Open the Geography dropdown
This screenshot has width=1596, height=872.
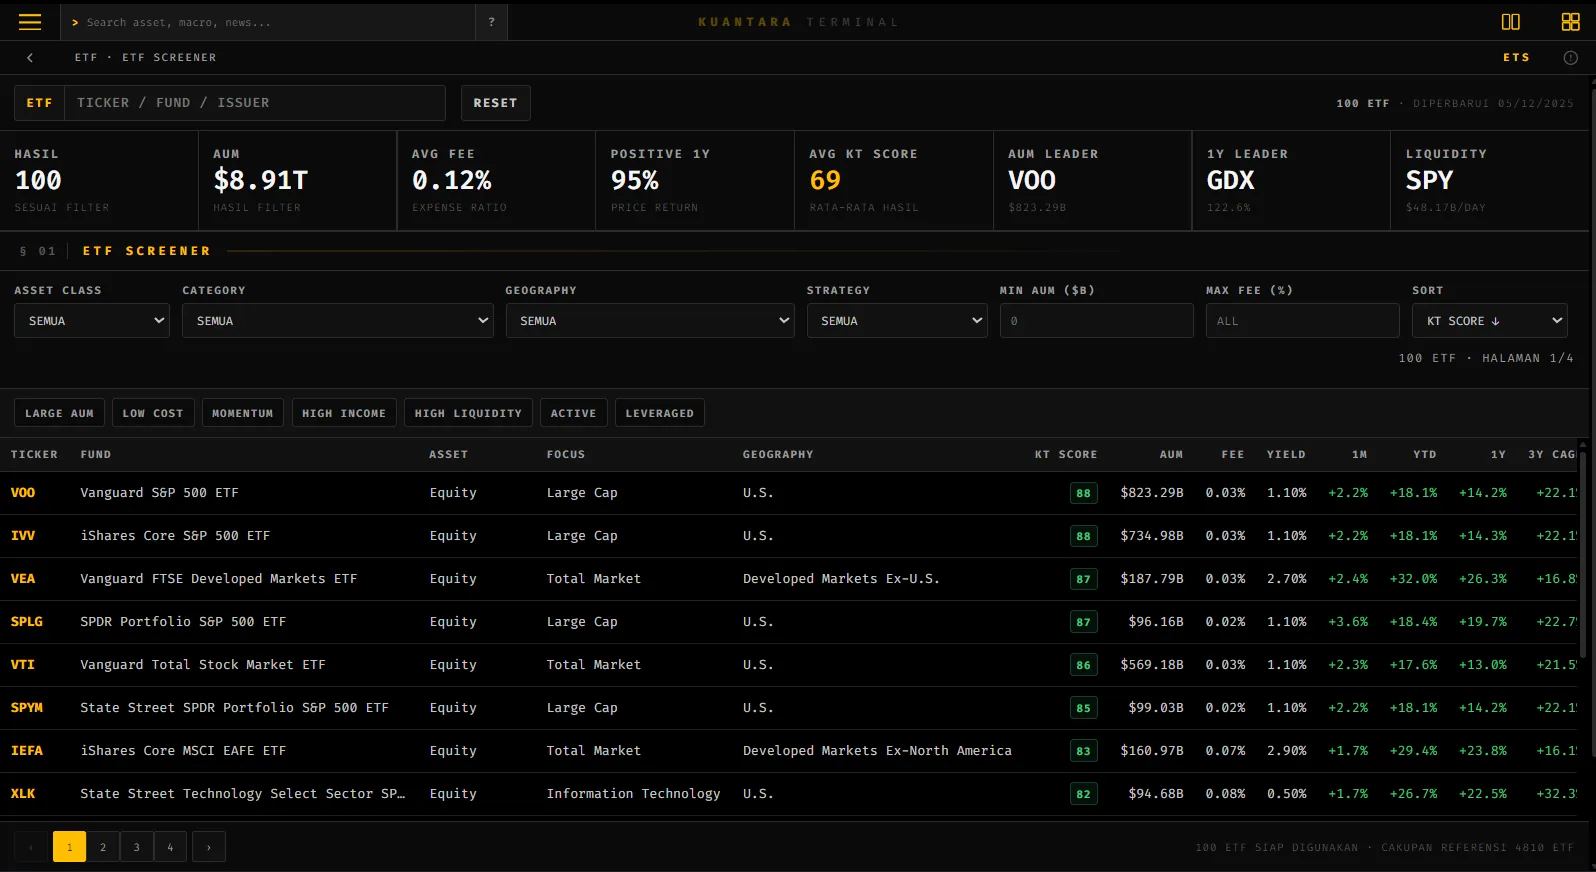[650, 321]
